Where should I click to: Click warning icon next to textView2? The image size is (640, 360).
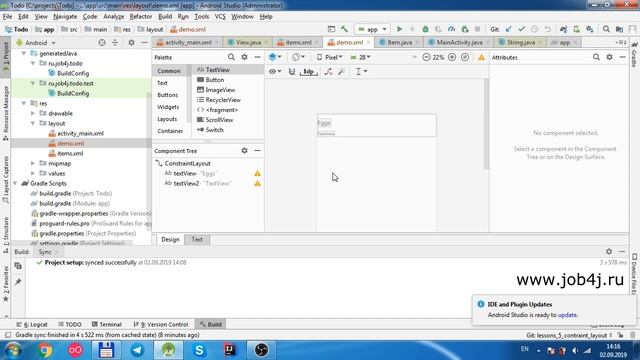257,183
